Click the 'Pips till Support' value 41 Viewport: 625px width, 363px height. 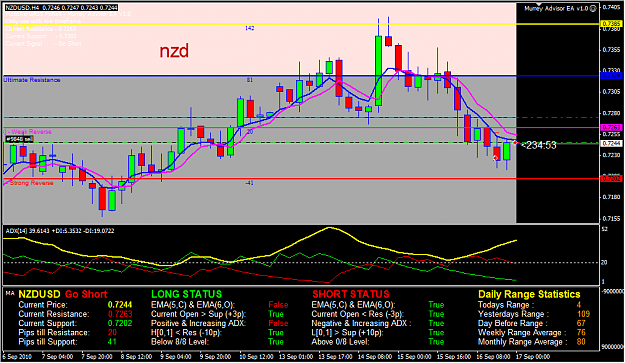click(112, 342)
